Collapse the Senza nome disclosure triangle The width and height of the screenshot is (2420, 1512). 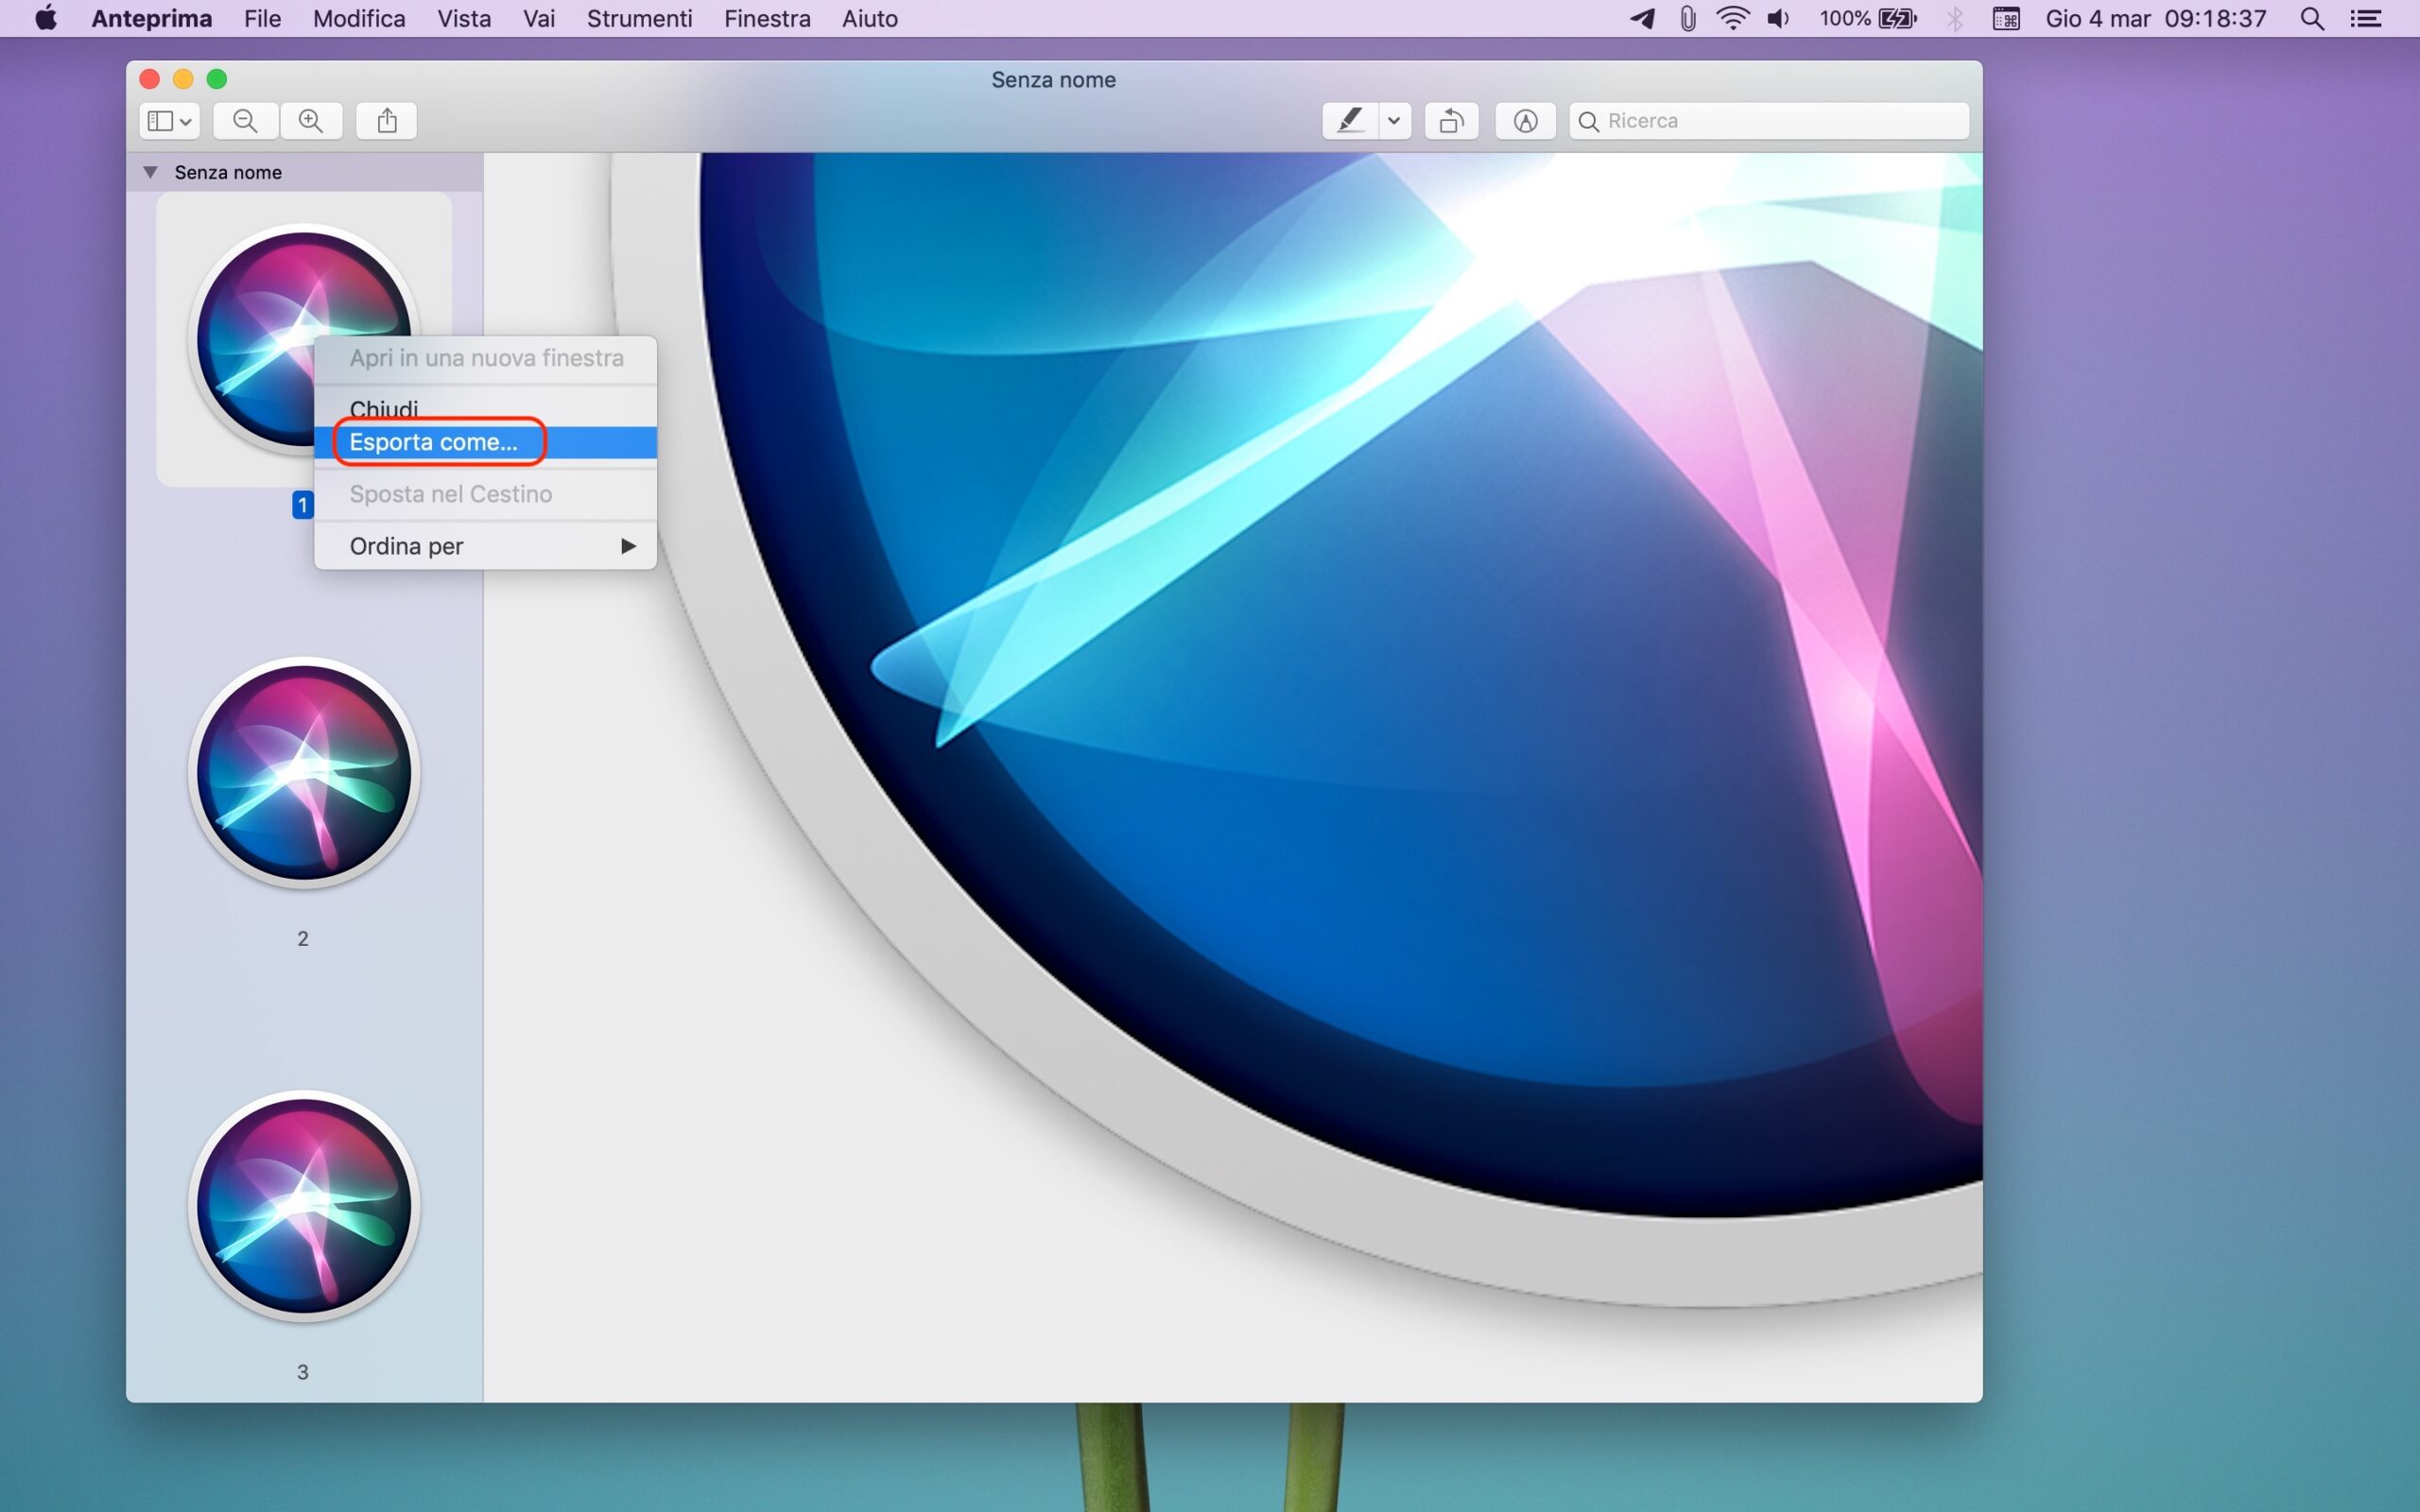[x=150, y=172]
